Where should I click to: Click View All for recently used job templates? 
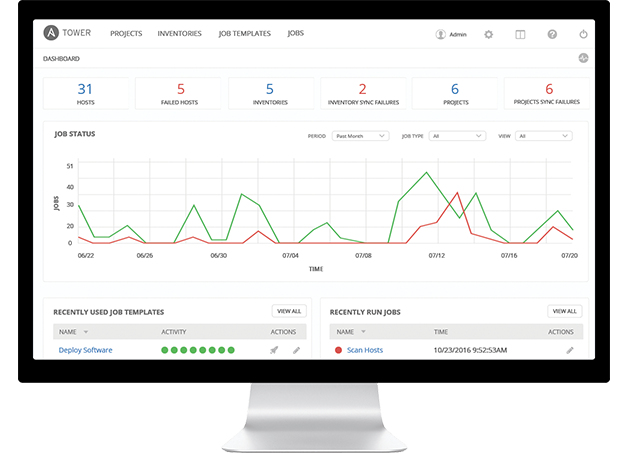click(289, 311)
